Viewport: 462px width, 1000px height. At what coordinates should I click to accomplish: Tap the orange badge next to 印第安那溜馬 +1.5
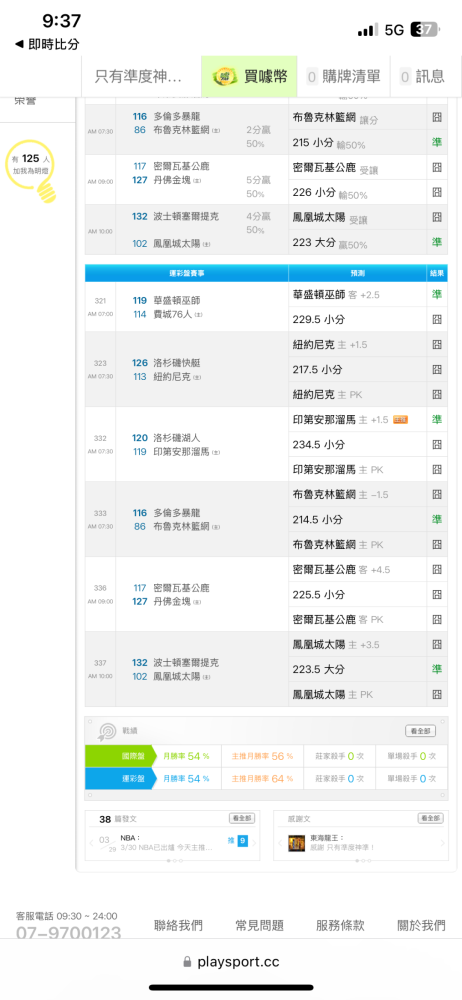[x=400, y=420]
